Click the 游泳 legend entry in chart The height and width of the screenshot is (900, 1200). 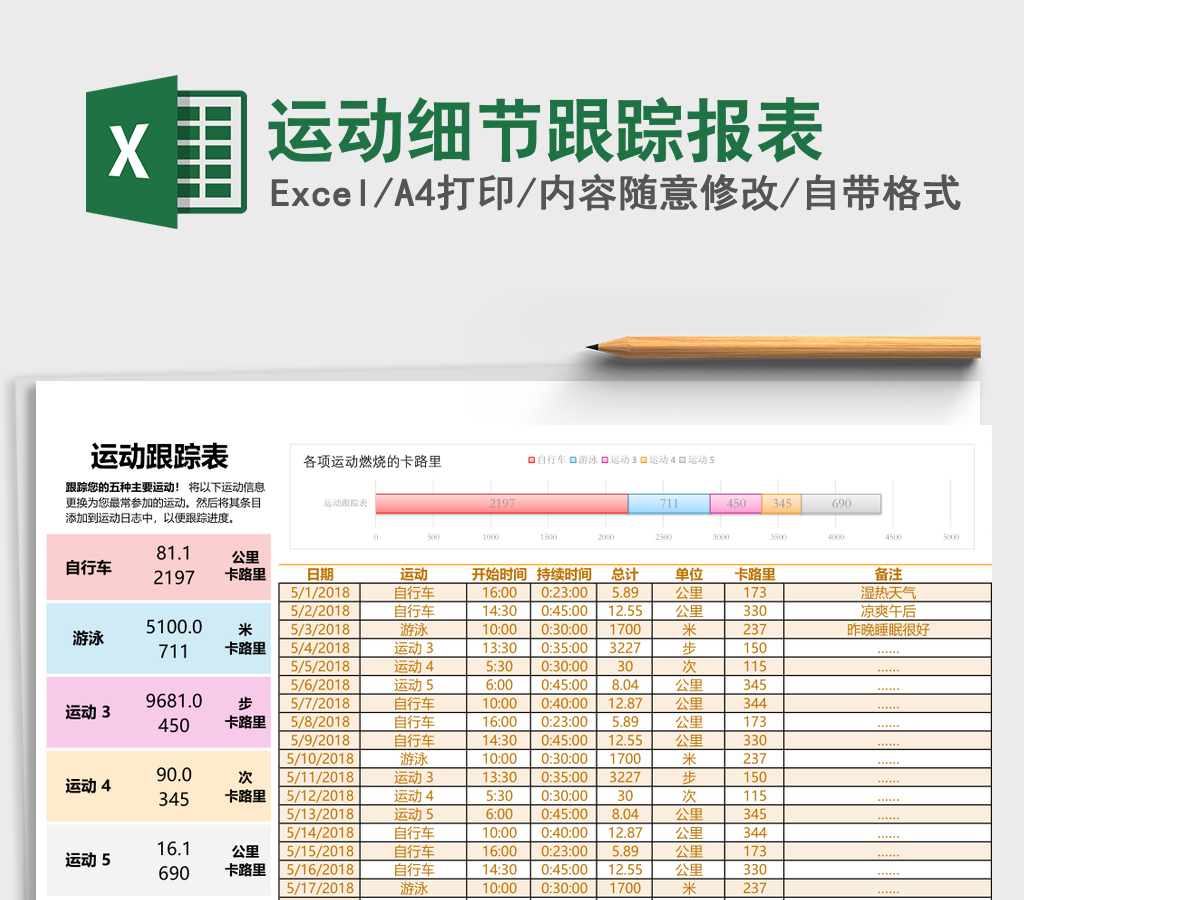[x=584, y=460]
